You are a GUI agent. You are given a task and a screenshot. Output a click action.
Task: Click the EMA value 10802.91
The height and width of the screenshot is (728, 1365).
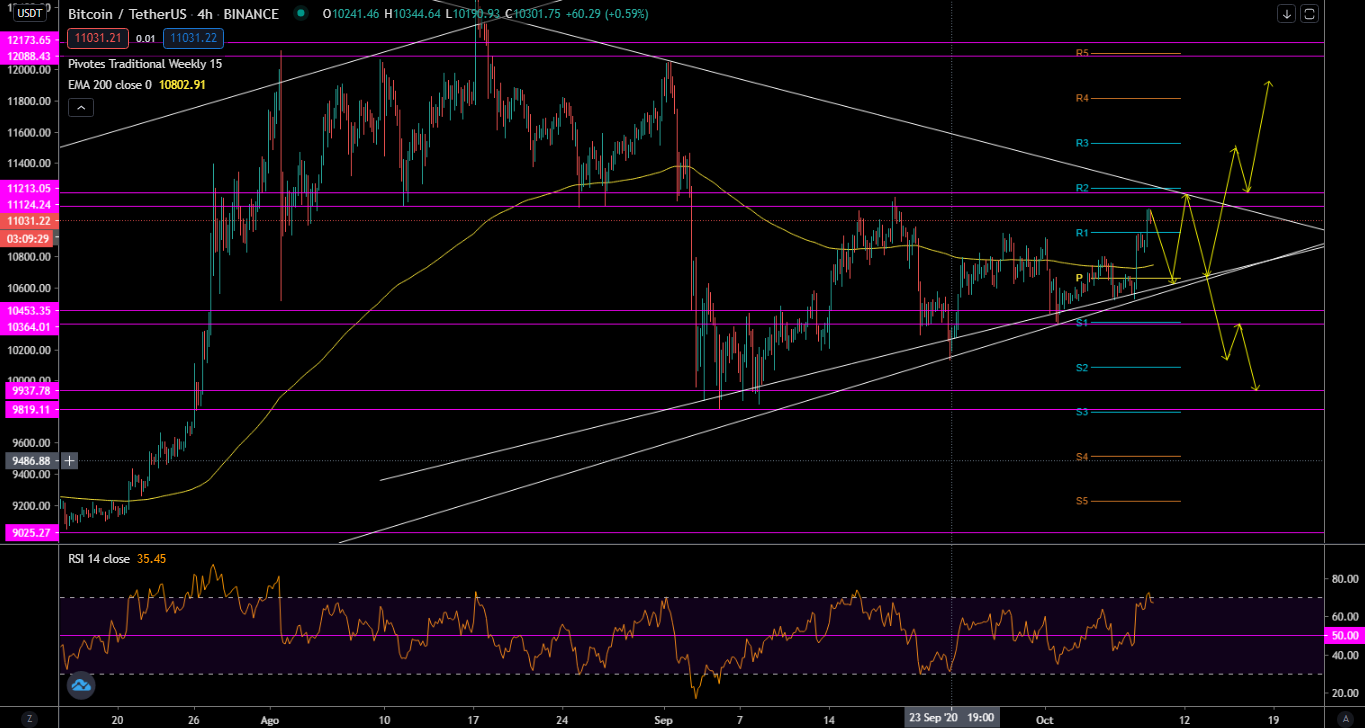point(182,85)
